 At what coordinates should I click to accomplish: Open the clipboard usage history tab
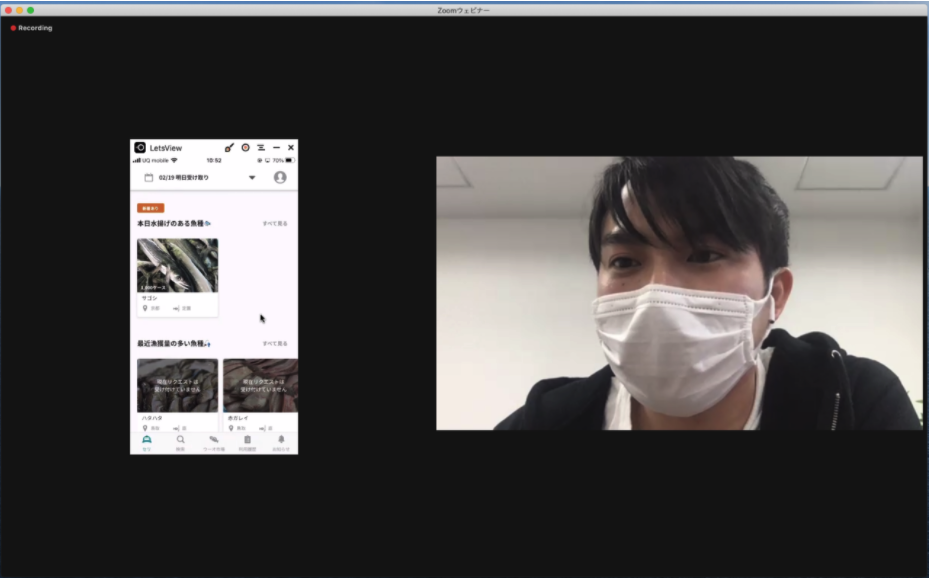248,442
